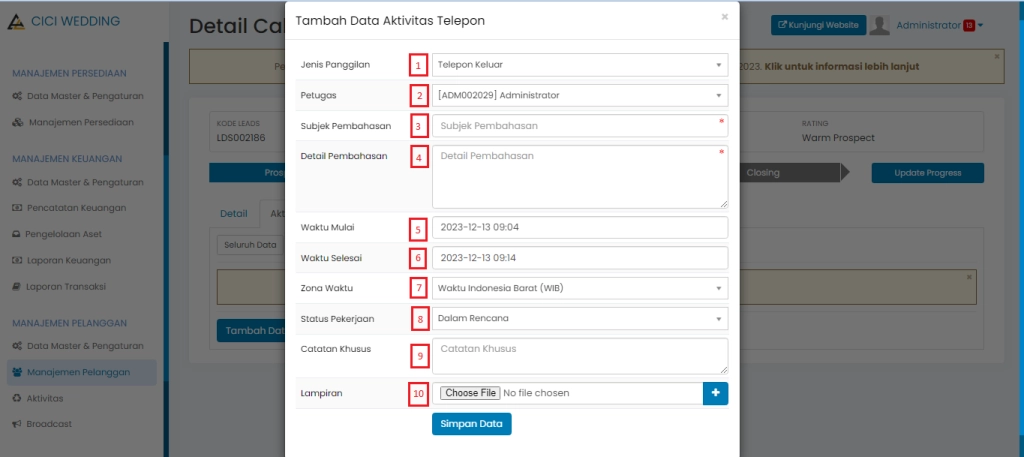Click the Waktu Mulai date field
This screenshot has width=1024, height=457.
[580, 227]
